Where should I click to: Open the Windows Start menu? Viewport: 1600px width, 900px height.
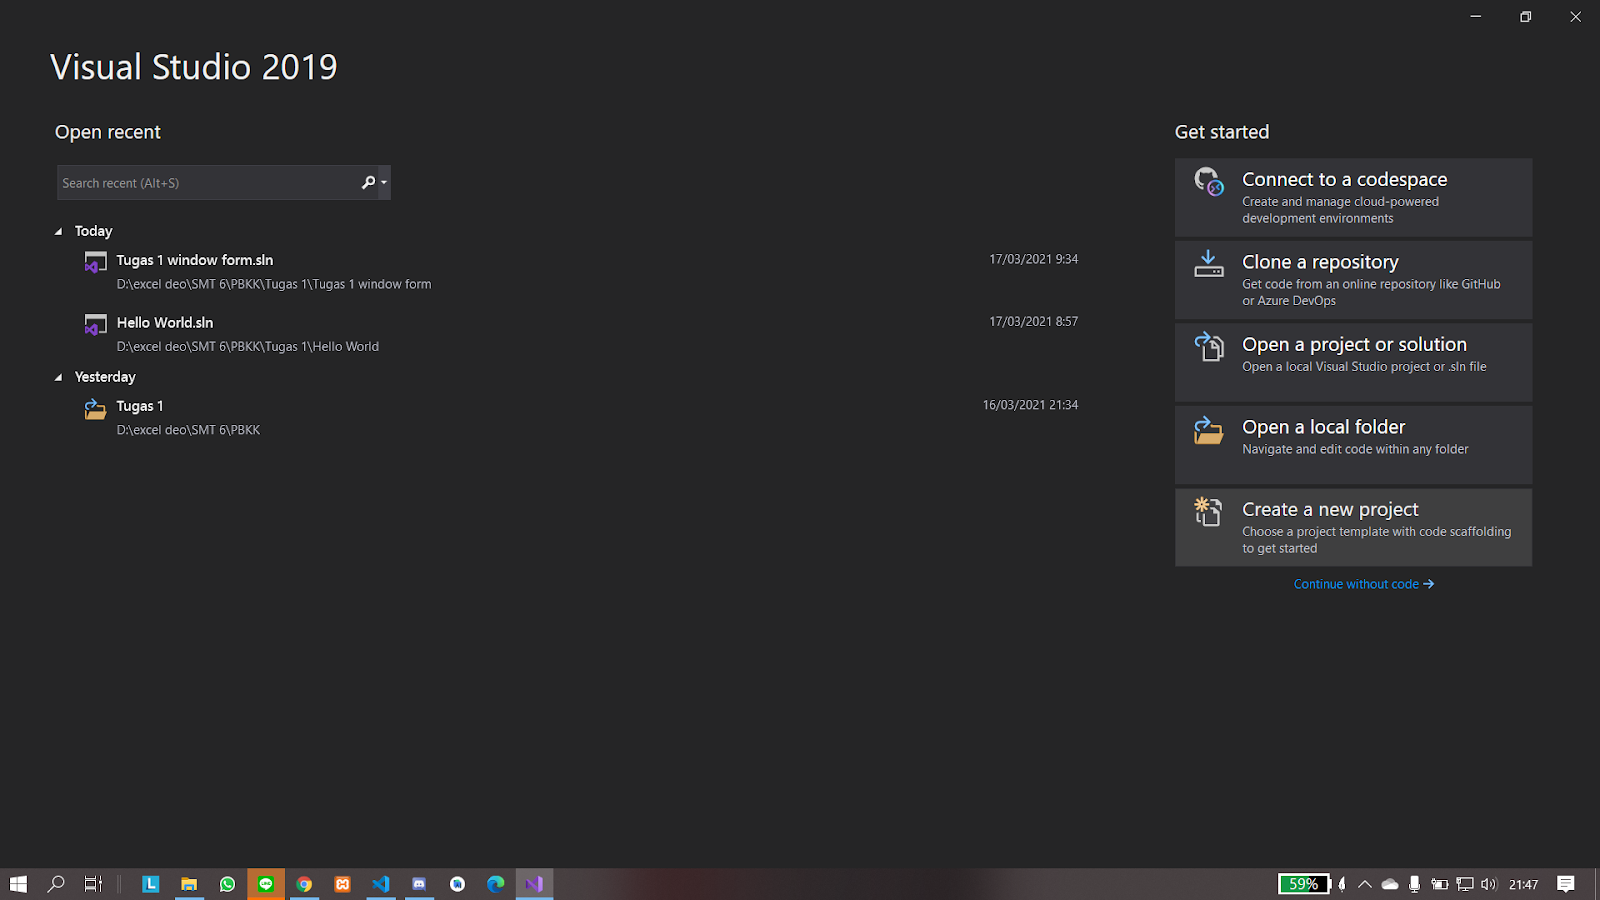click(18, 884)
